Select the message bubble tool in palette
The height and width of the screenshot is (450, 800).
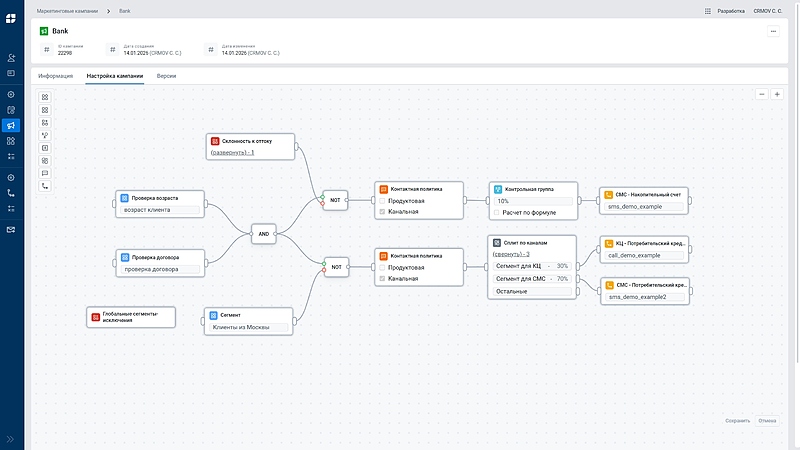[45, 173]
